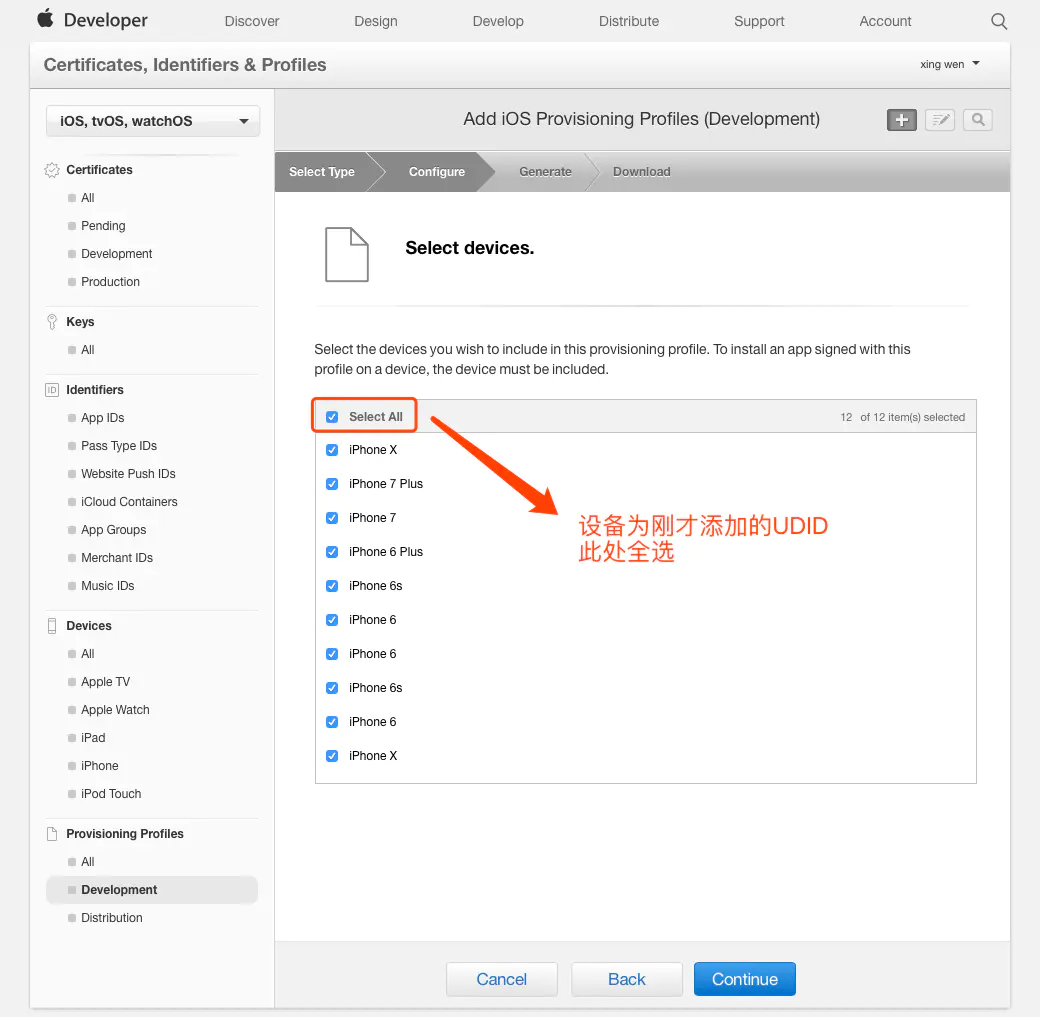The height and width of the screenshot is (1017, 1040).
Task: Open iPad devices in the sidebar
Action: click(93, 738)
